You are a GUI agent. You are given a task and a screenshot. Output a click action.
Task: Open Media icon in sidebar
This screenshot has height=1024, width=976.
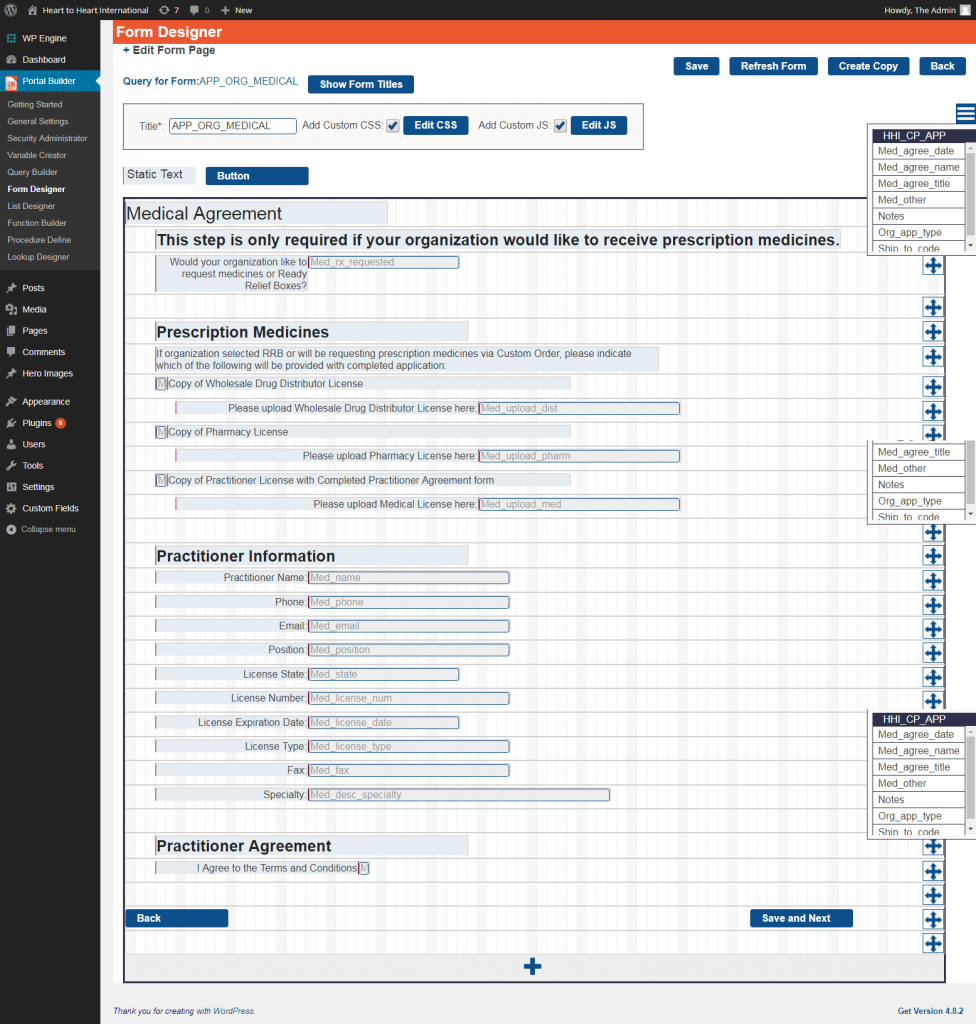pyautogui.click(x=11, y=310)
